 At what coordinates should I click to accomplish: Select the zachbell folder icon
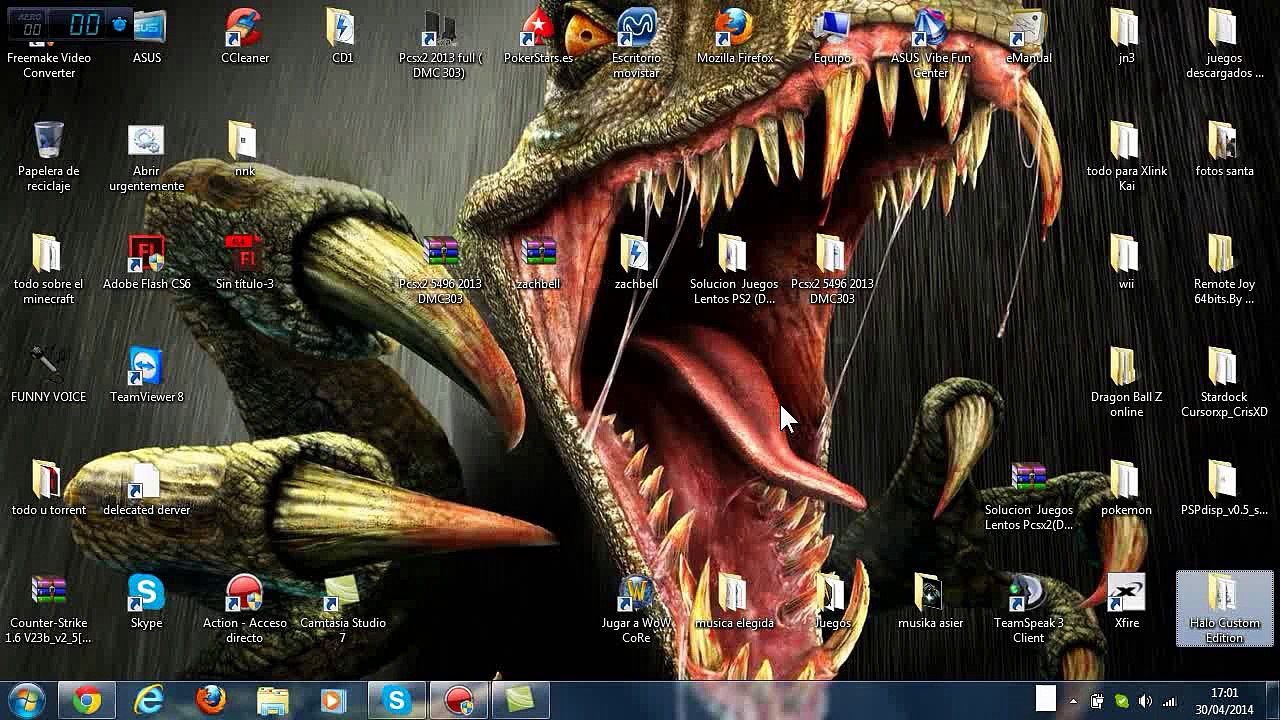point(636,263)
